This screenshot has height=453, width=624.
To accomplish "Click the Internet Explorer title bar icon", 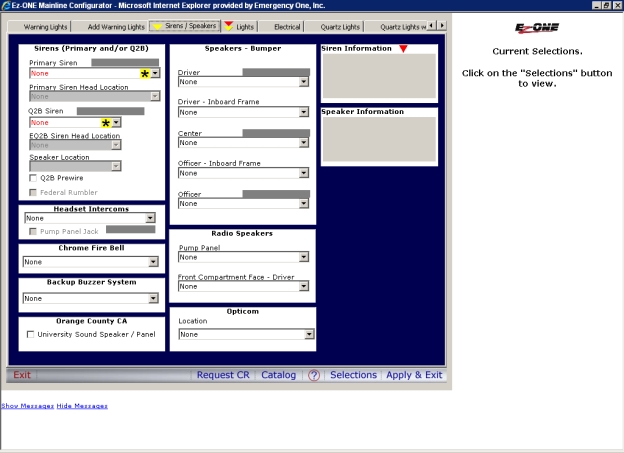I will pos(6,6).
